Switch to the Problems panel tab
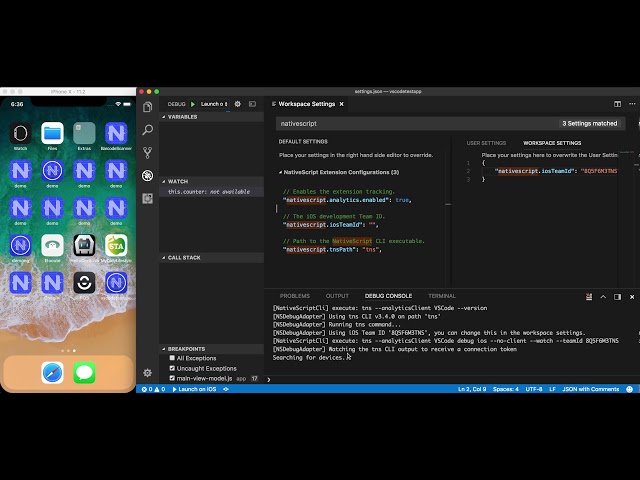Image resolution: width=640 pixels, height=480 pixels. (x=295, y=296)
